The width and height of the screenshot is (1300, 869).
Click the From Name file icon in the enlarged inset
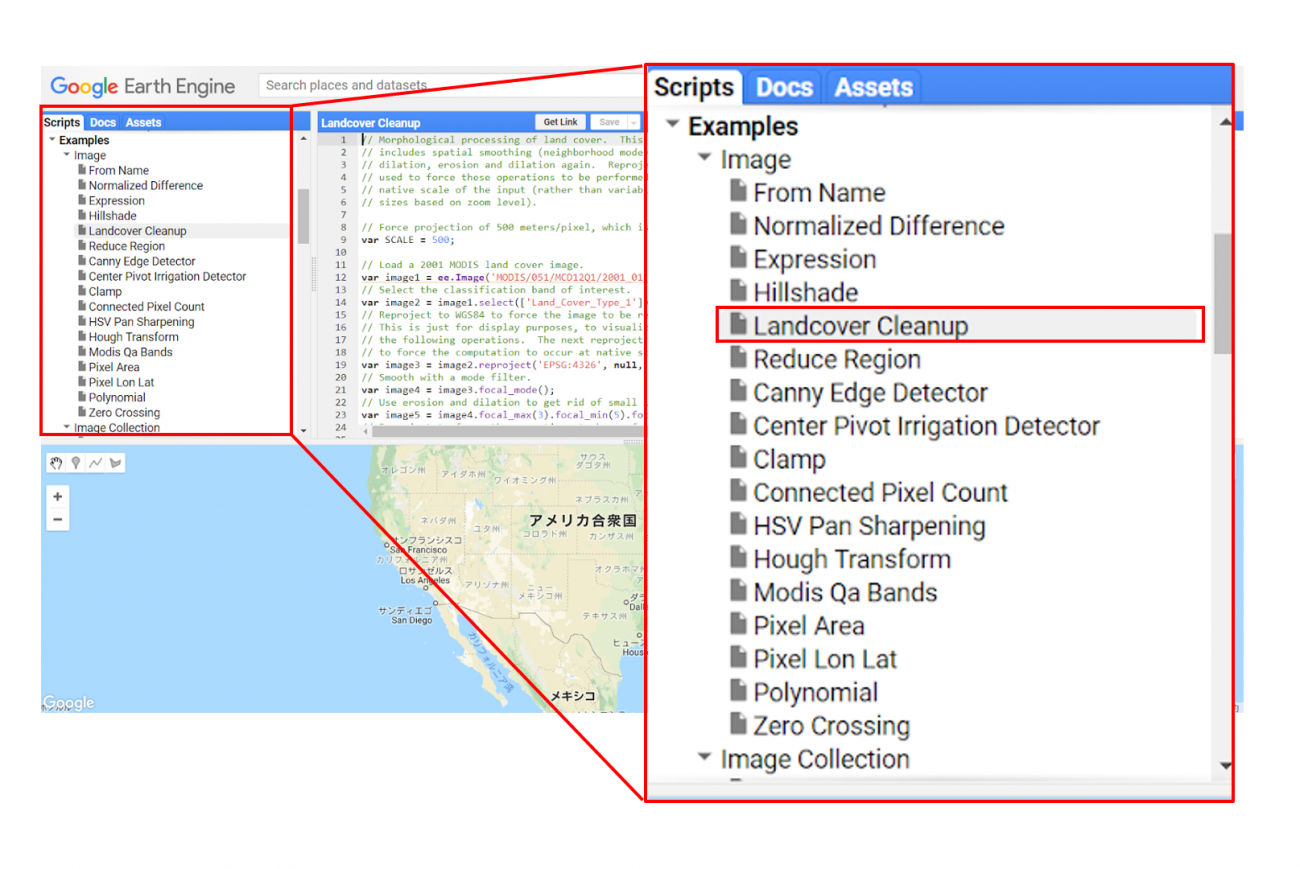pyautogui.click(x=738, y=191)
